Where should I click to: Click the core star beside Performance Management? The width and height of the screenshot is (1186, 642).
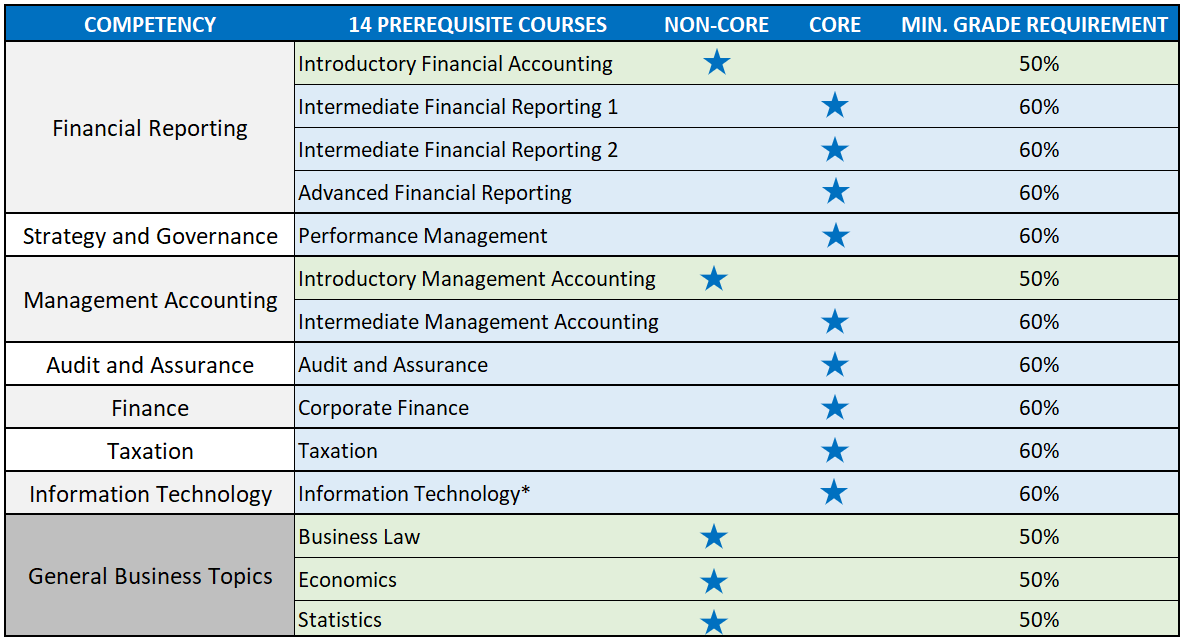pyautogui.click(x=834, y=236)
